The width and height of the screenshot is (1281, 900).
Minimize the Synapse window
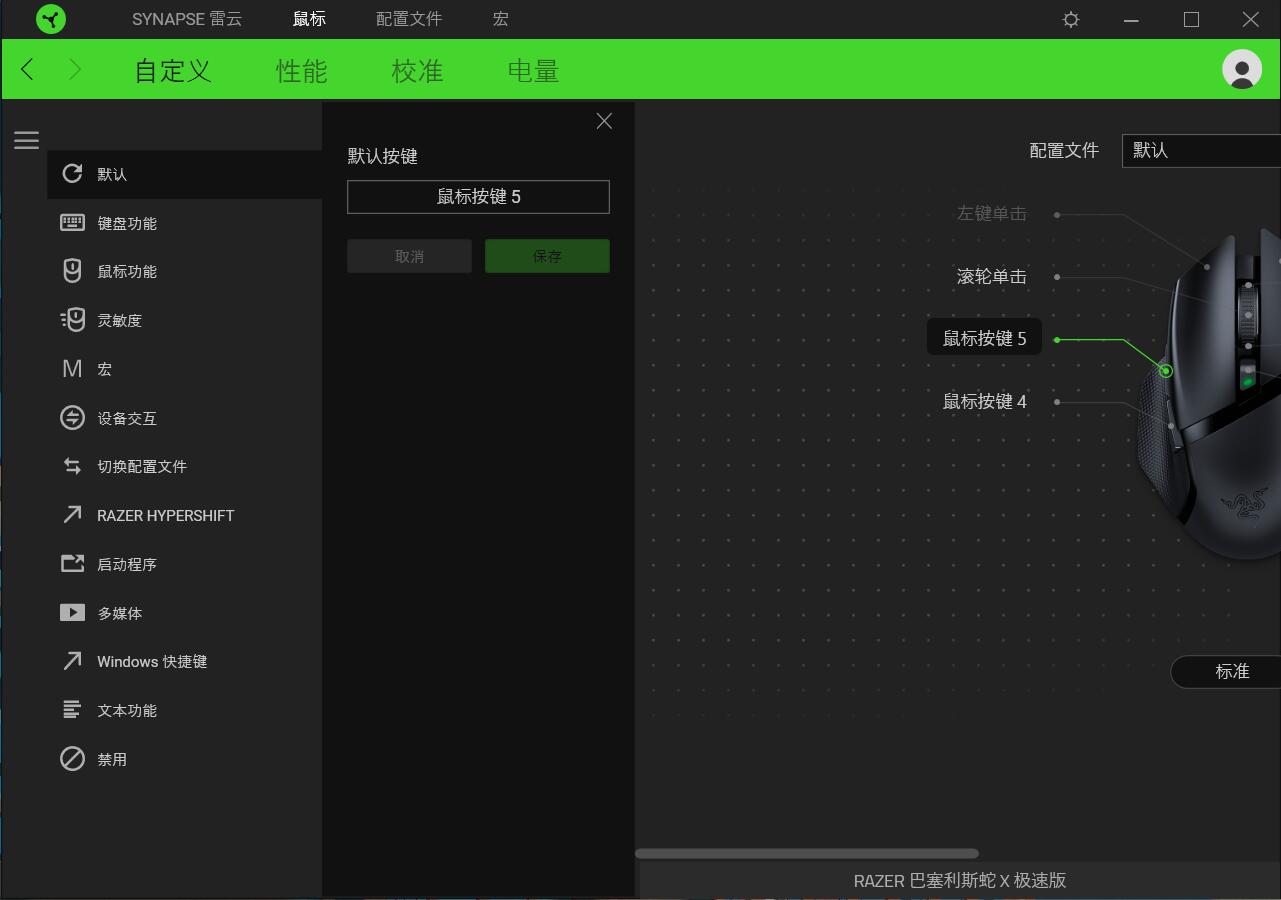tap(1131, 19)
